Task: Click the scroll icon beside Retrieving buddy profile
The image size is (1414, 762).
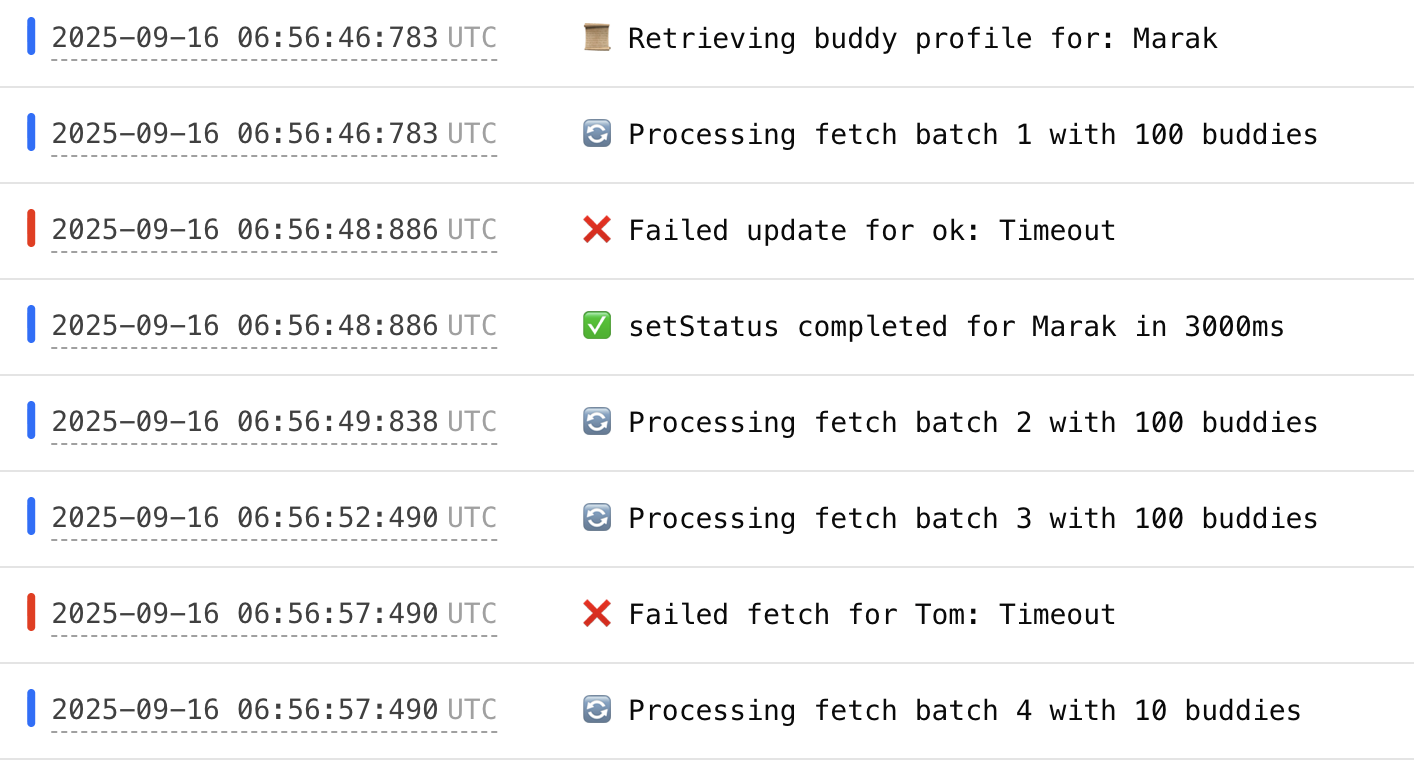Action: (596, 38)
